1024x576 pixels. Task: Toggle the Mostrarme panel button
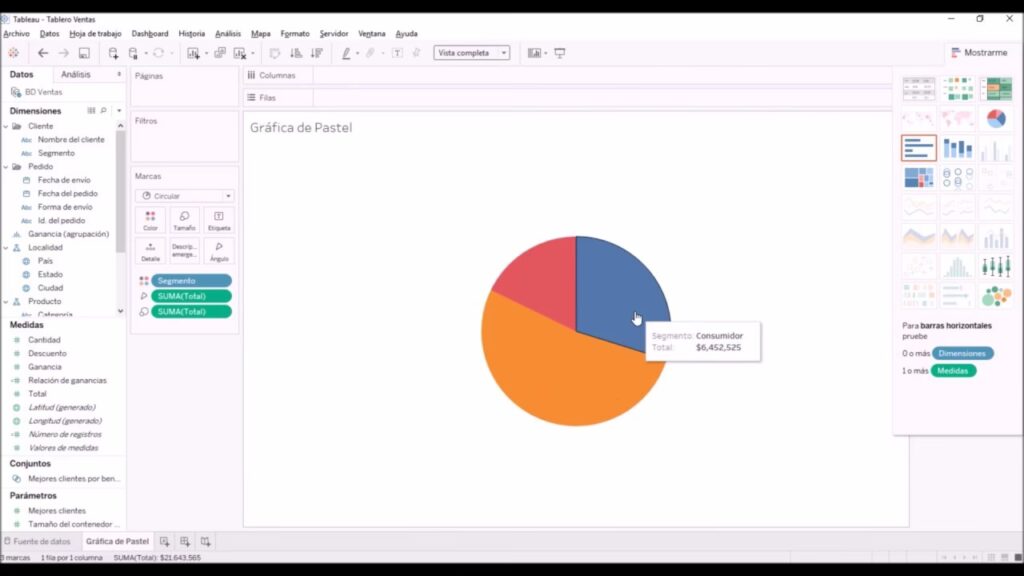click(980, 53)
